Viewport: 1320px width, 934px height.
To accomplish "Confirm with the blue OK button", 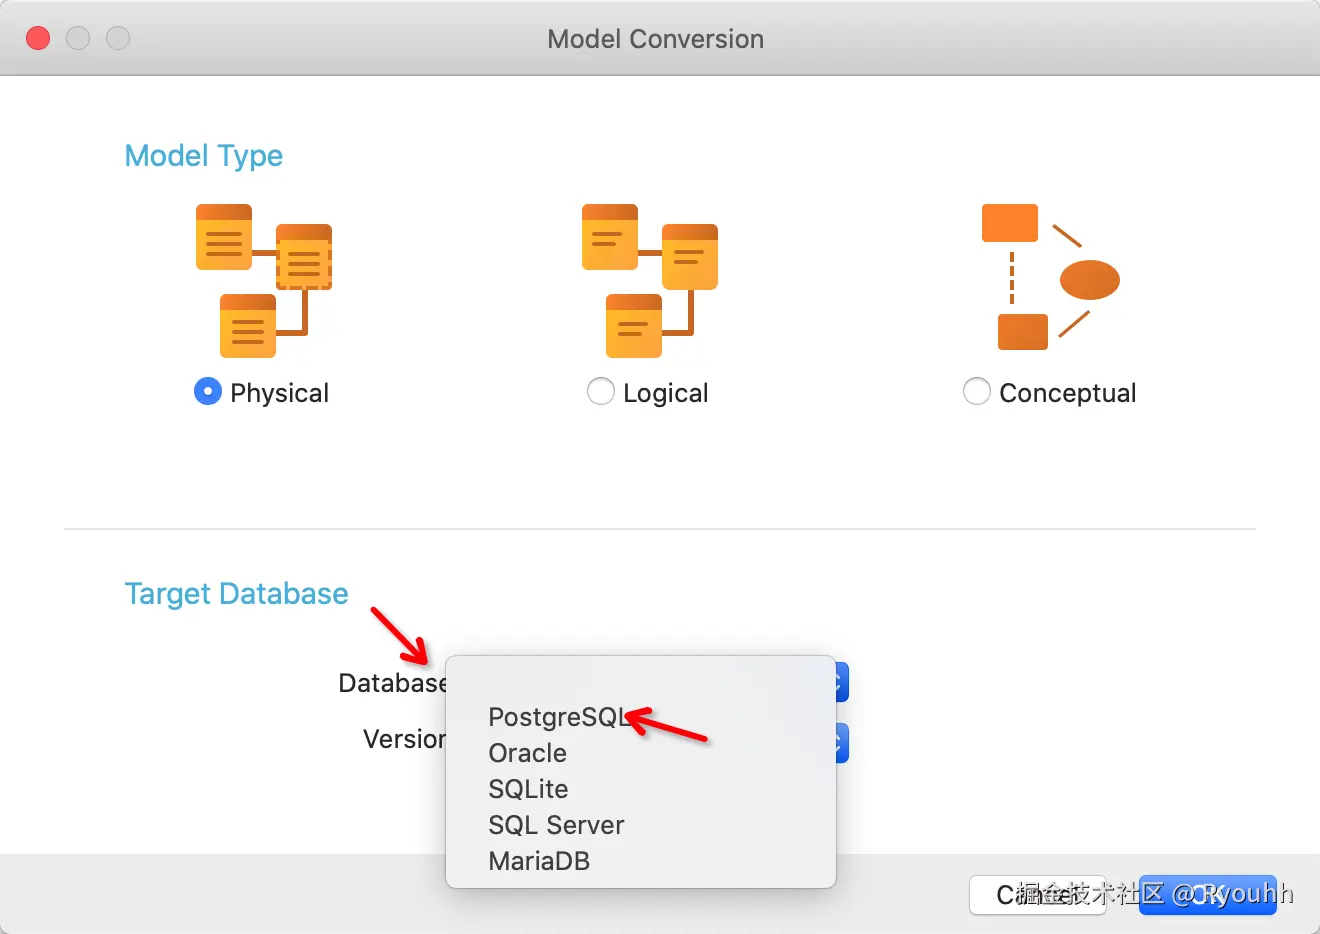I will click(1208, 895).
